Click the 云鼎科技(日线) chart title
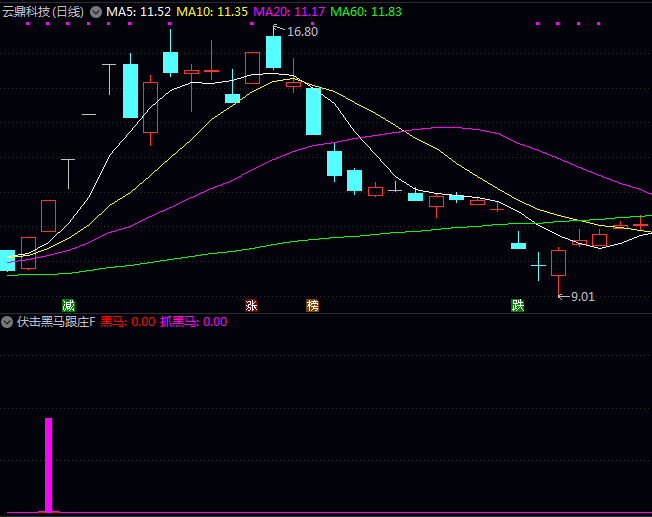The width and height of the screenshot is (652, 517). (43, 12)
